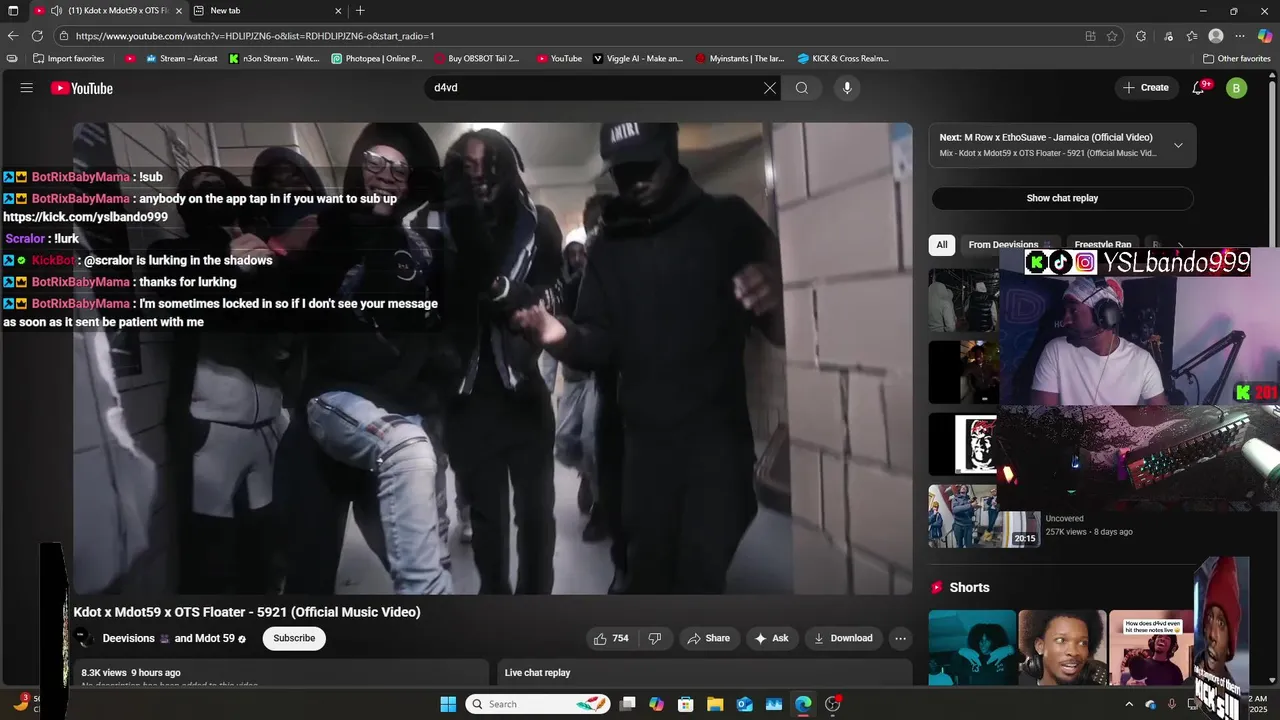The image size is (1280, 720).
Task: Reload the page in the browser
Action: tap(38, 36)
